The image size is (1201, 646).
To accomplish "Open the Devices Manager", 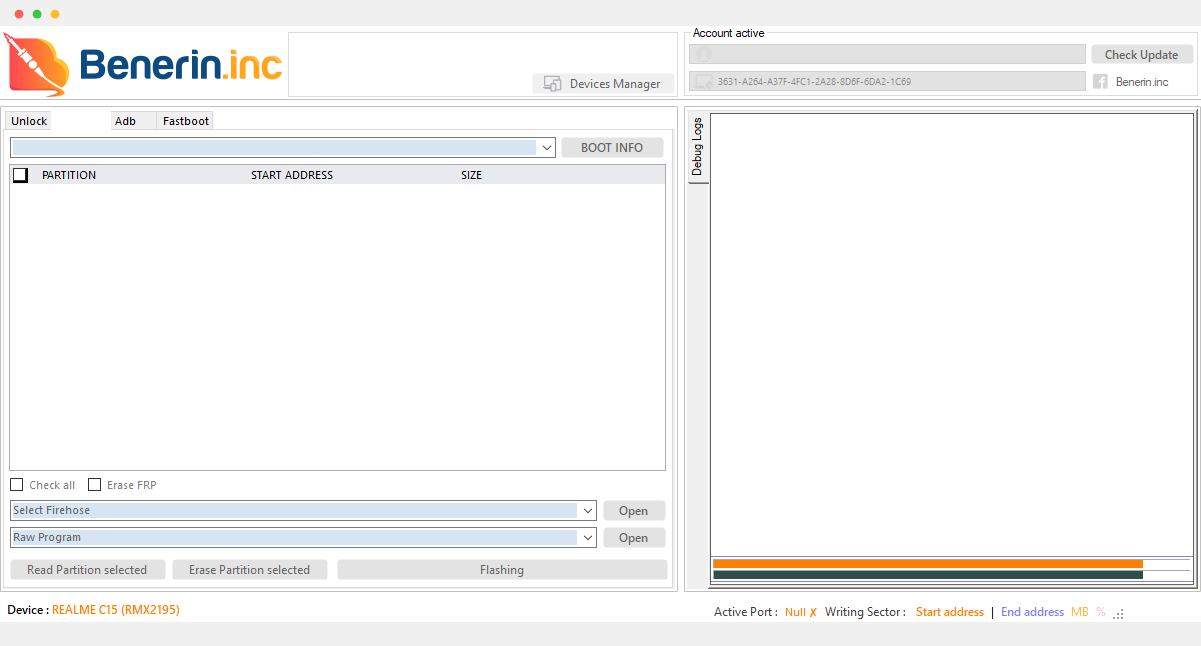I will point(603,84).
